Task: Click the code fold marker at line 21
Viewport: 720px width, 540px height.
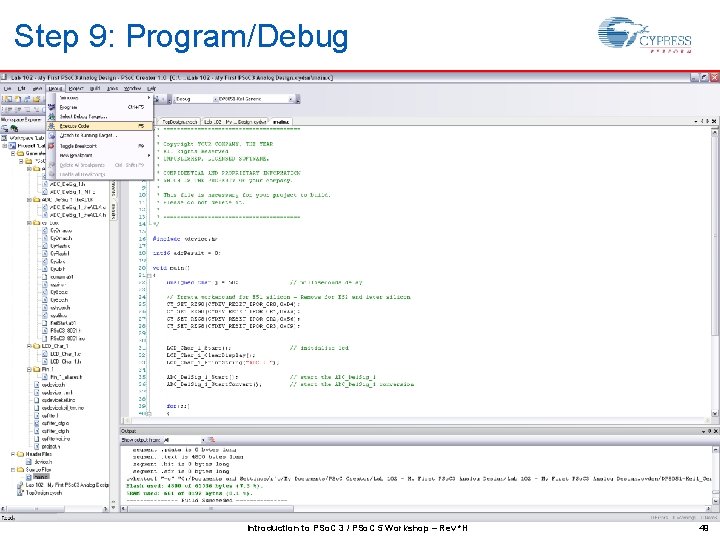Action: coord(149,275)
